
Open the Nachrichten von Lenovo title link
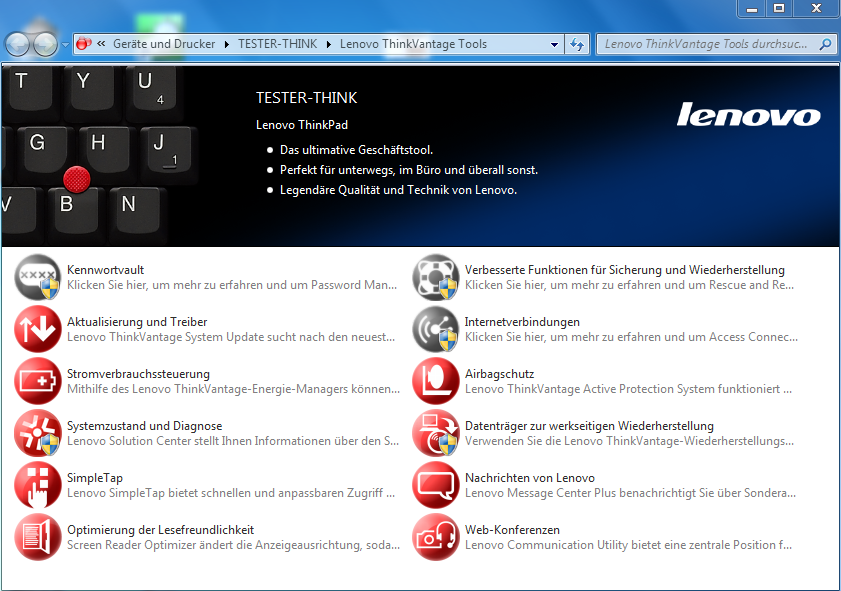tap(530, 478)
